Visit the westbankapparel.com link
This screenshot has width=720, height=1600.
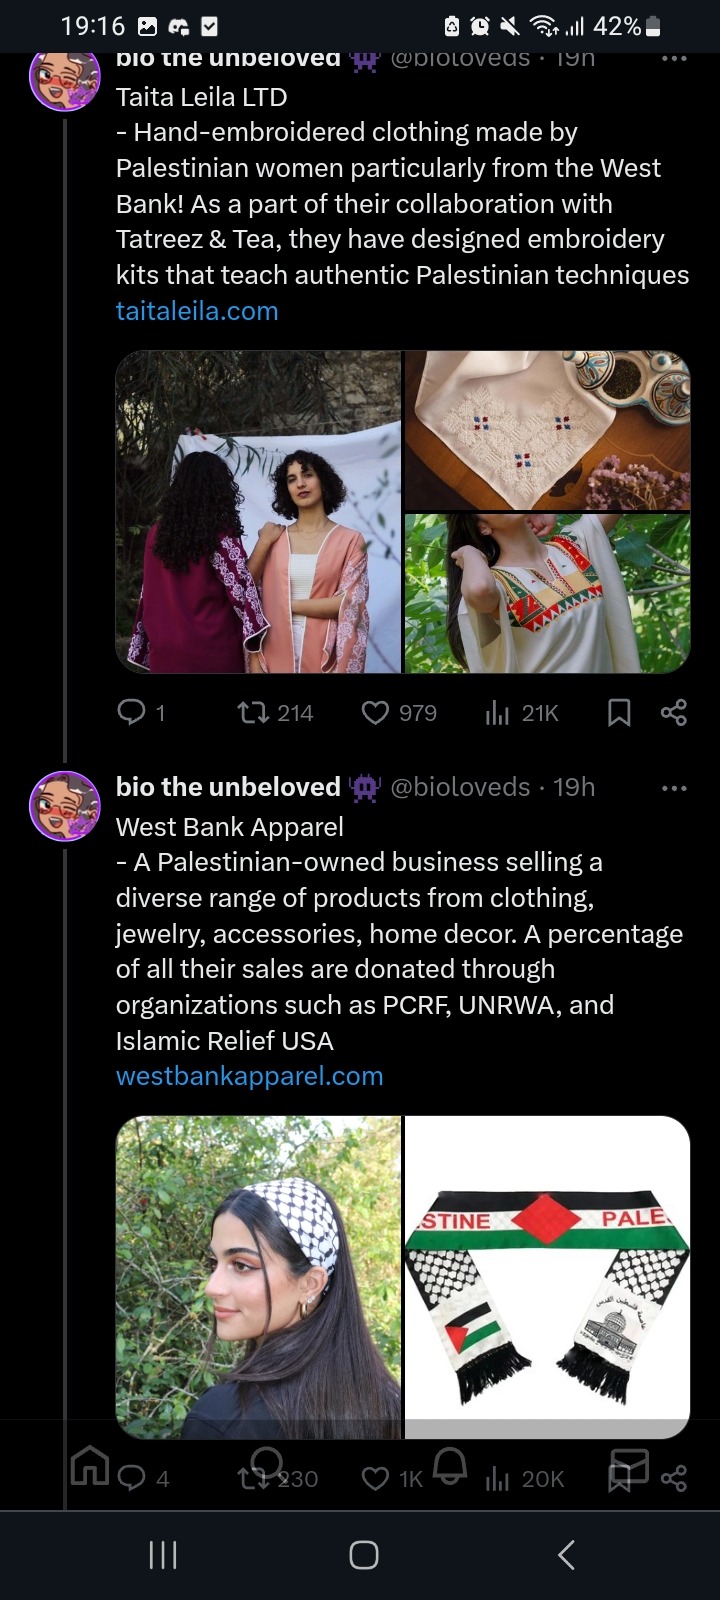pyautogui.click(x=249, y=1076)
